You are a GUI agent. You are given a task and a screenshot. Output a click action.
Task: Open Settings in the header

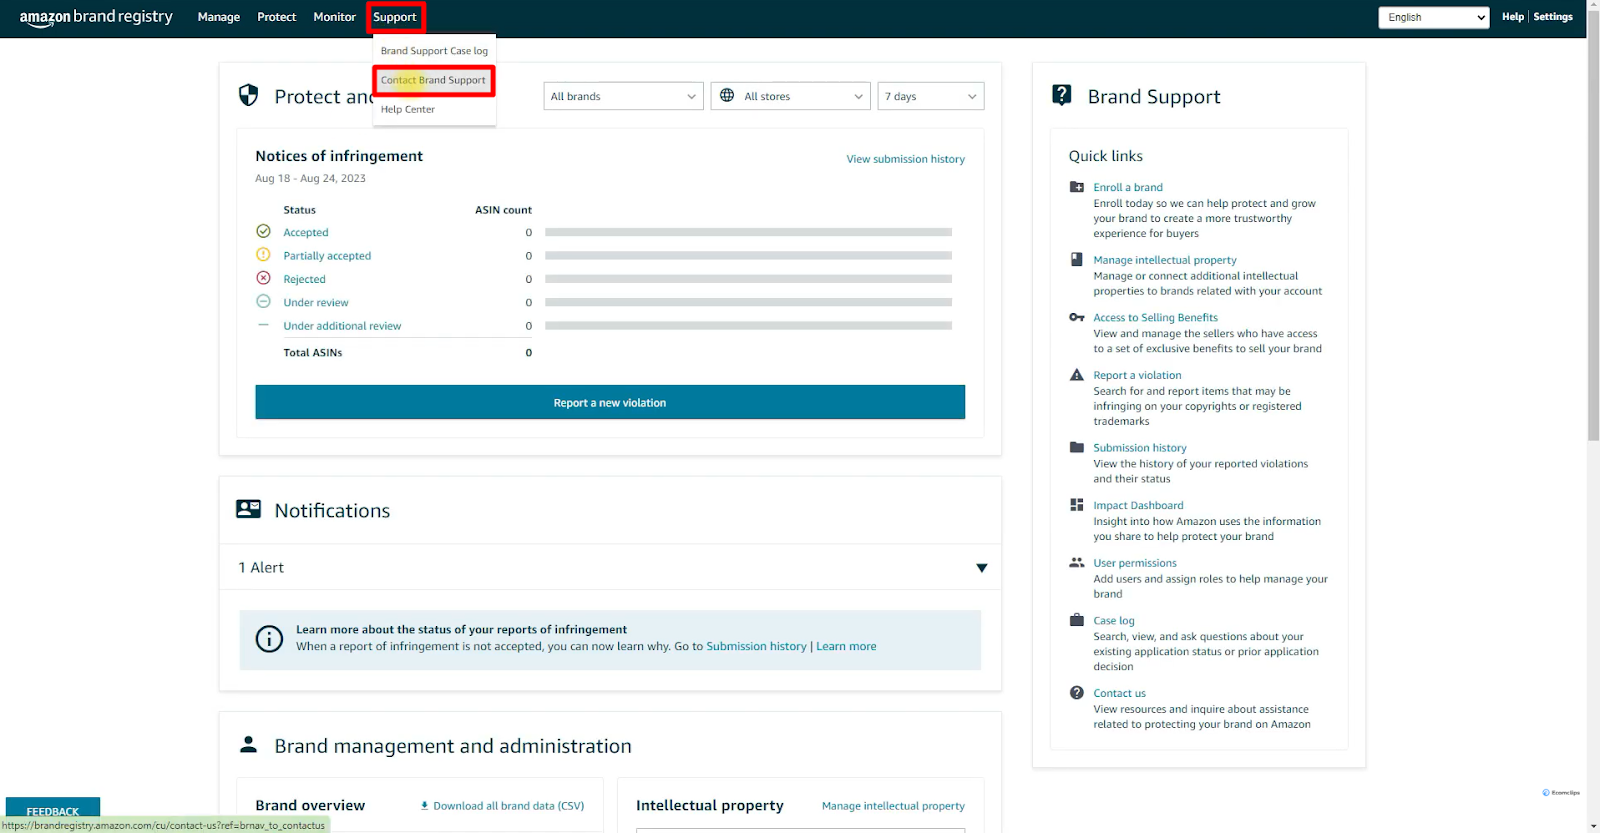click(x=1553, y=17)
